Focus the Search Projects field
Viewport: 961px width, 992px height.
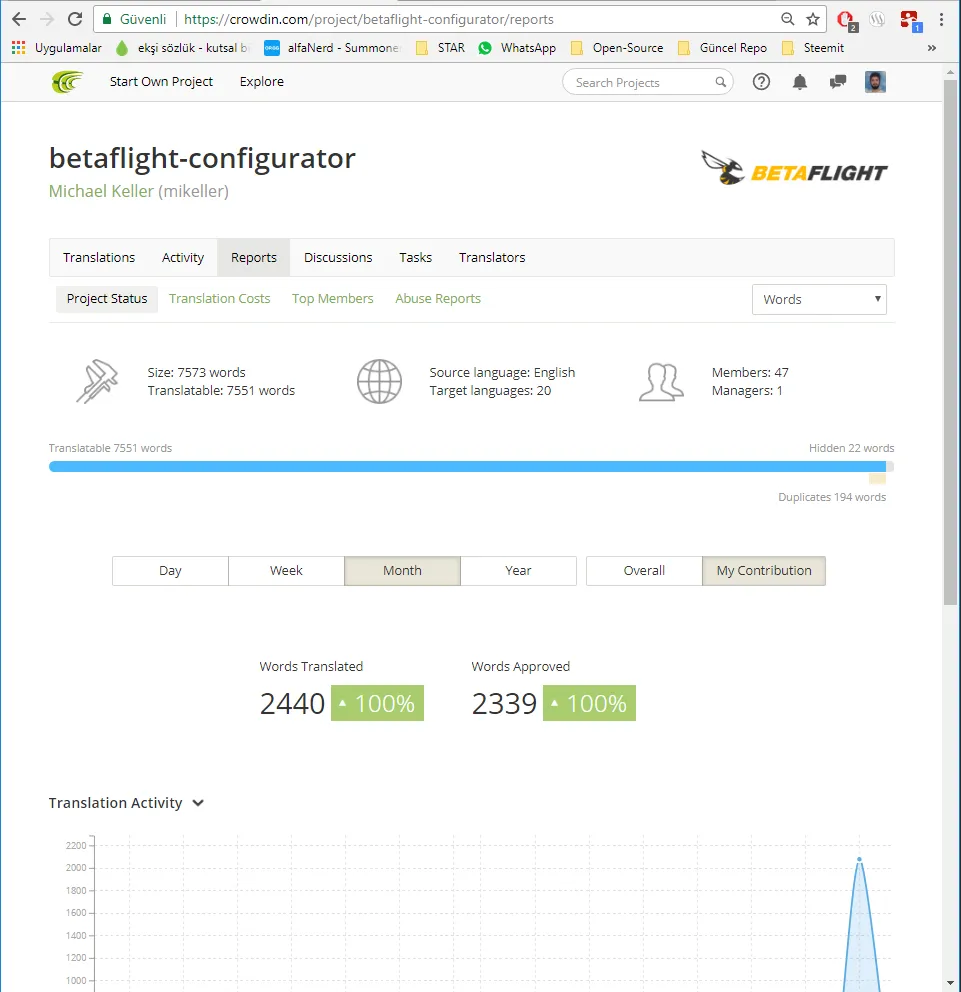pyautogui.click(x=647, y=82)
